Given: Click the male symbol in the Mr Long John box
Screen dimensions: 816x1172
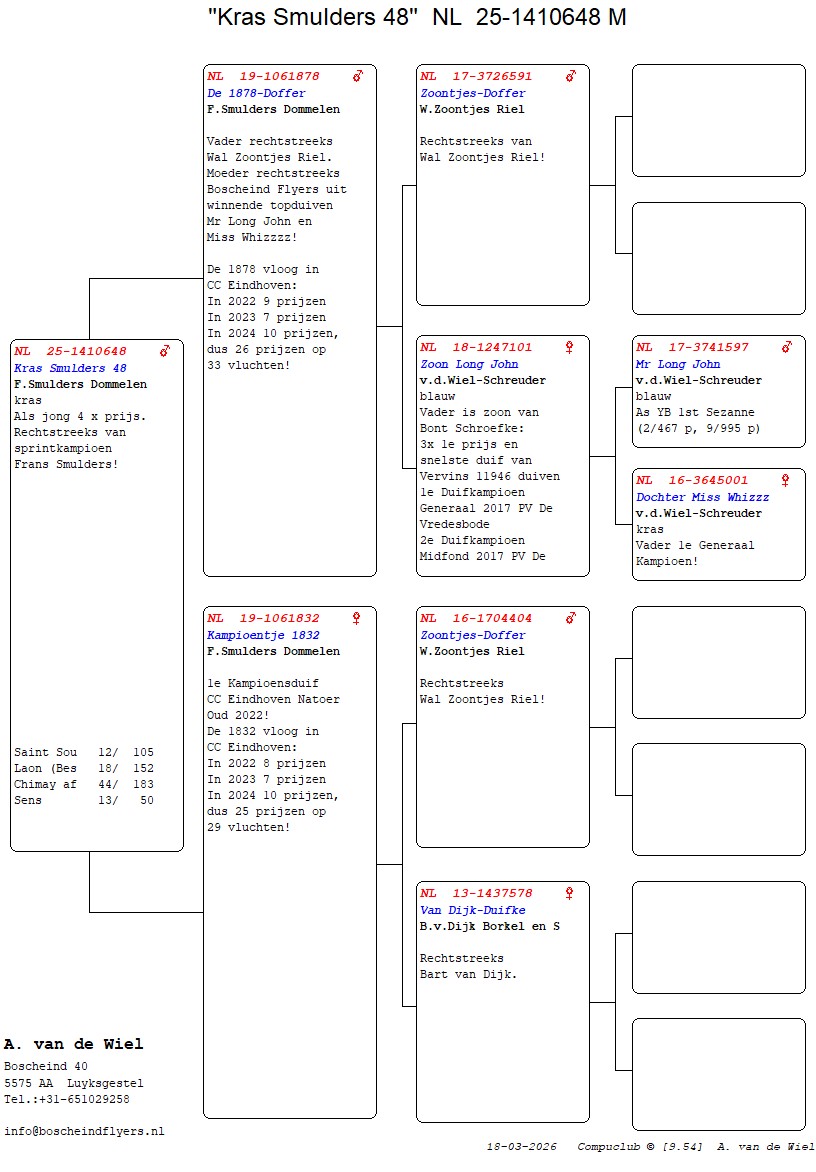Looking at the screenshot, I should pyautogui.click(x=786, y=347).
